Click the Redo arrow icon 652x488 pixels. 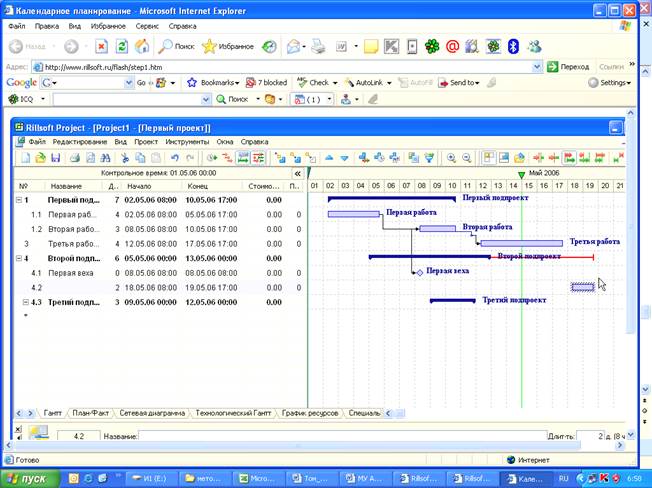pyautogui.click(x=190, y=158)
